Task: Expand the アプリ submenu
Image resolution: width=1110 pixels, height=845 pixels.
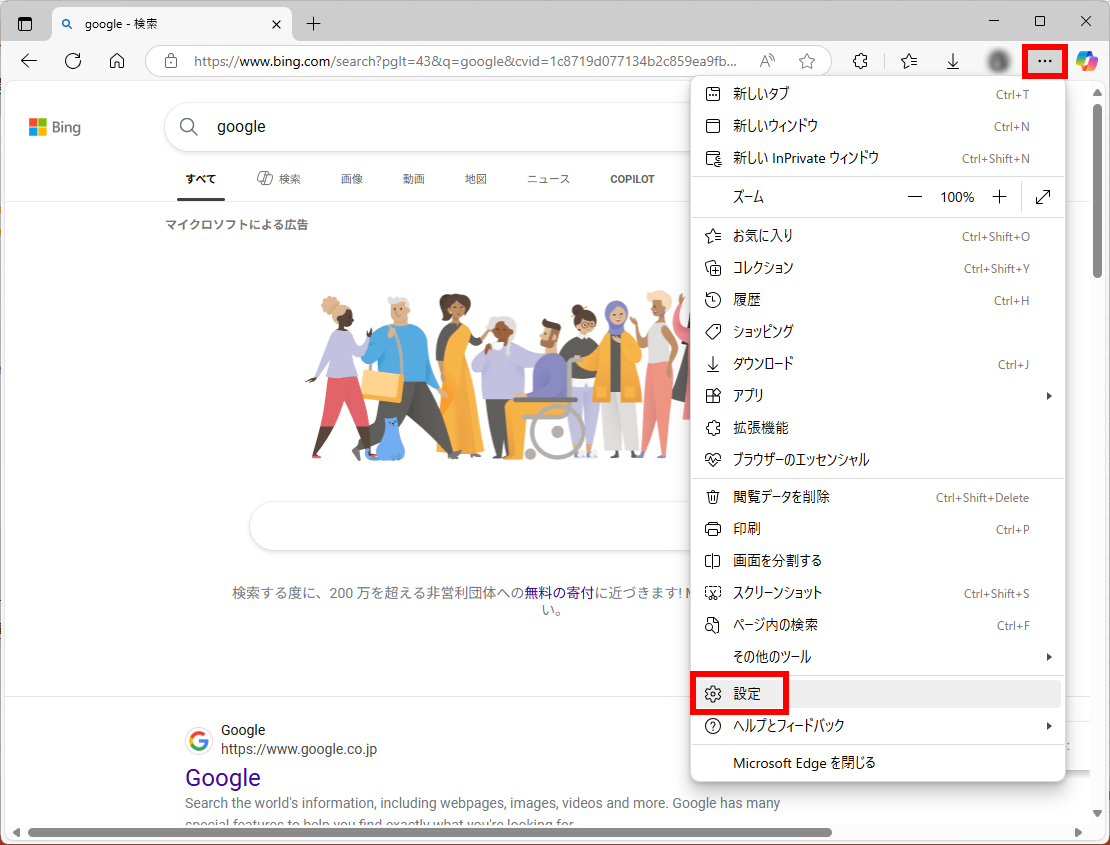Action: coord(878,396)
